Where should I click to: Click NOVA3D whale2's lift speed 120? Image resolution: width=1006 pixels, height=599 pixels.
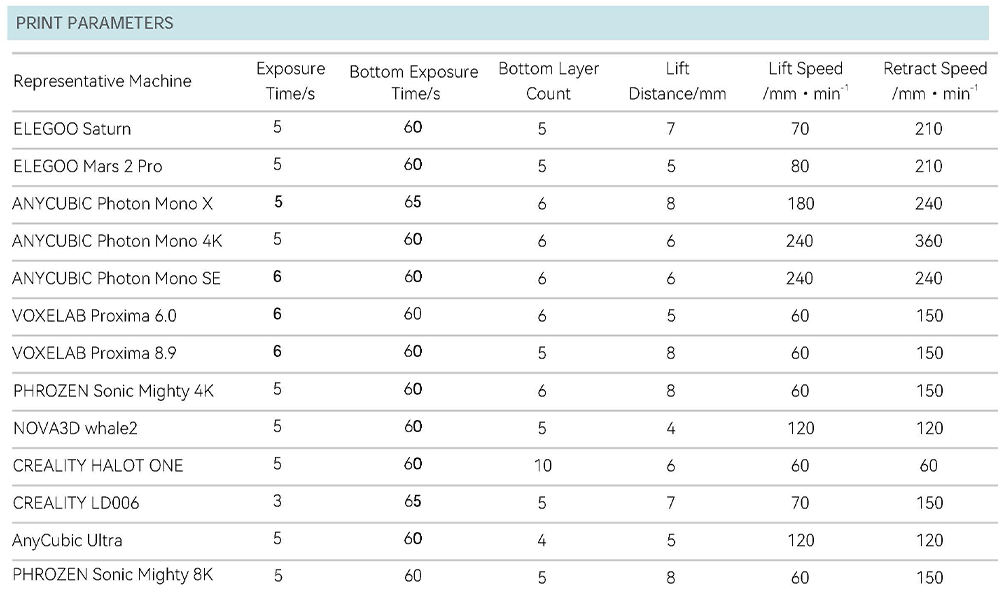coord(801,428)
